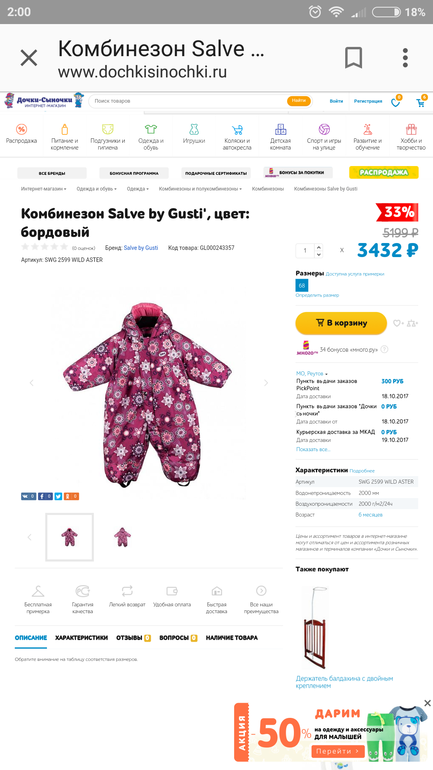
Task: Open the Распродажа percent category icon
Action: pos(21,135)
